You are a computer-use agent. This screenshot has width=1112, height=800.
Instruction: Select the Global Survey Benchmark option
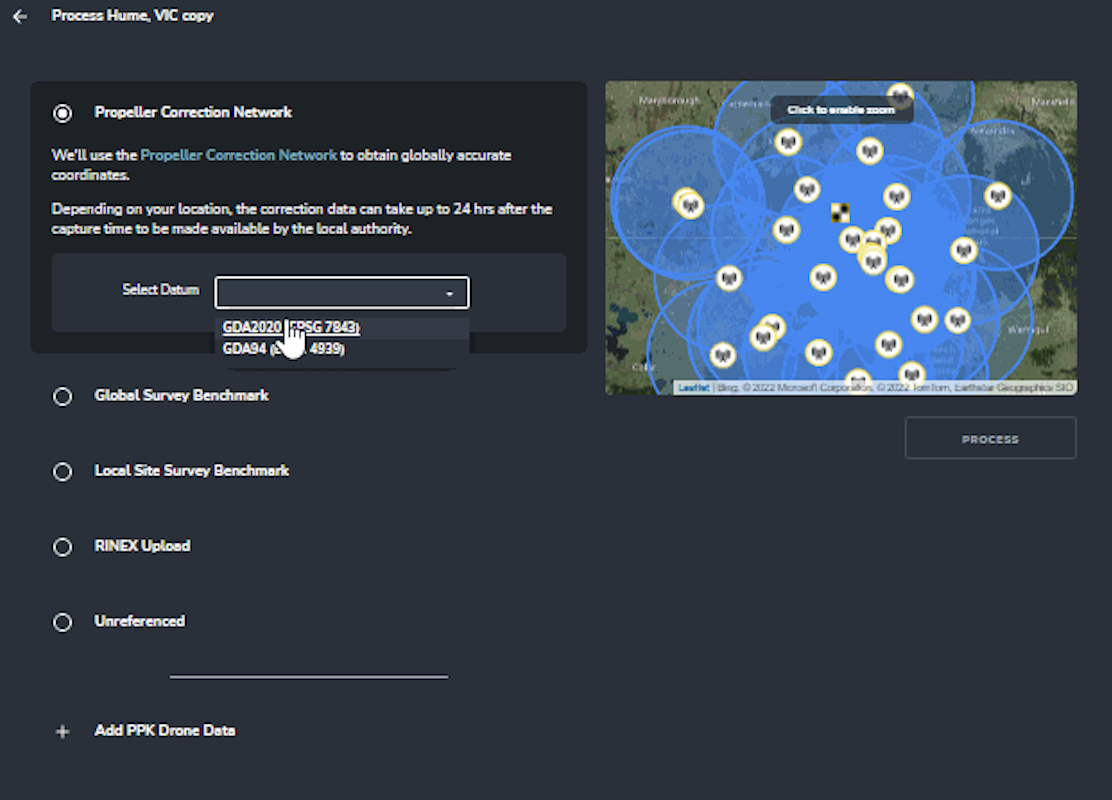[62, 396]
